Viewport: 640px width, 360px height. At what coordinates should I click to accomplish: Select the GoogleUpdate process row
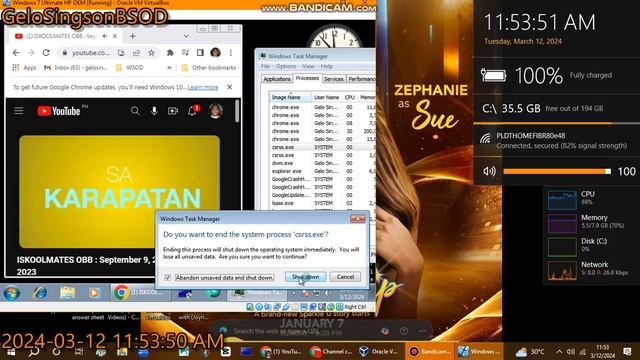tap(322, 195)
